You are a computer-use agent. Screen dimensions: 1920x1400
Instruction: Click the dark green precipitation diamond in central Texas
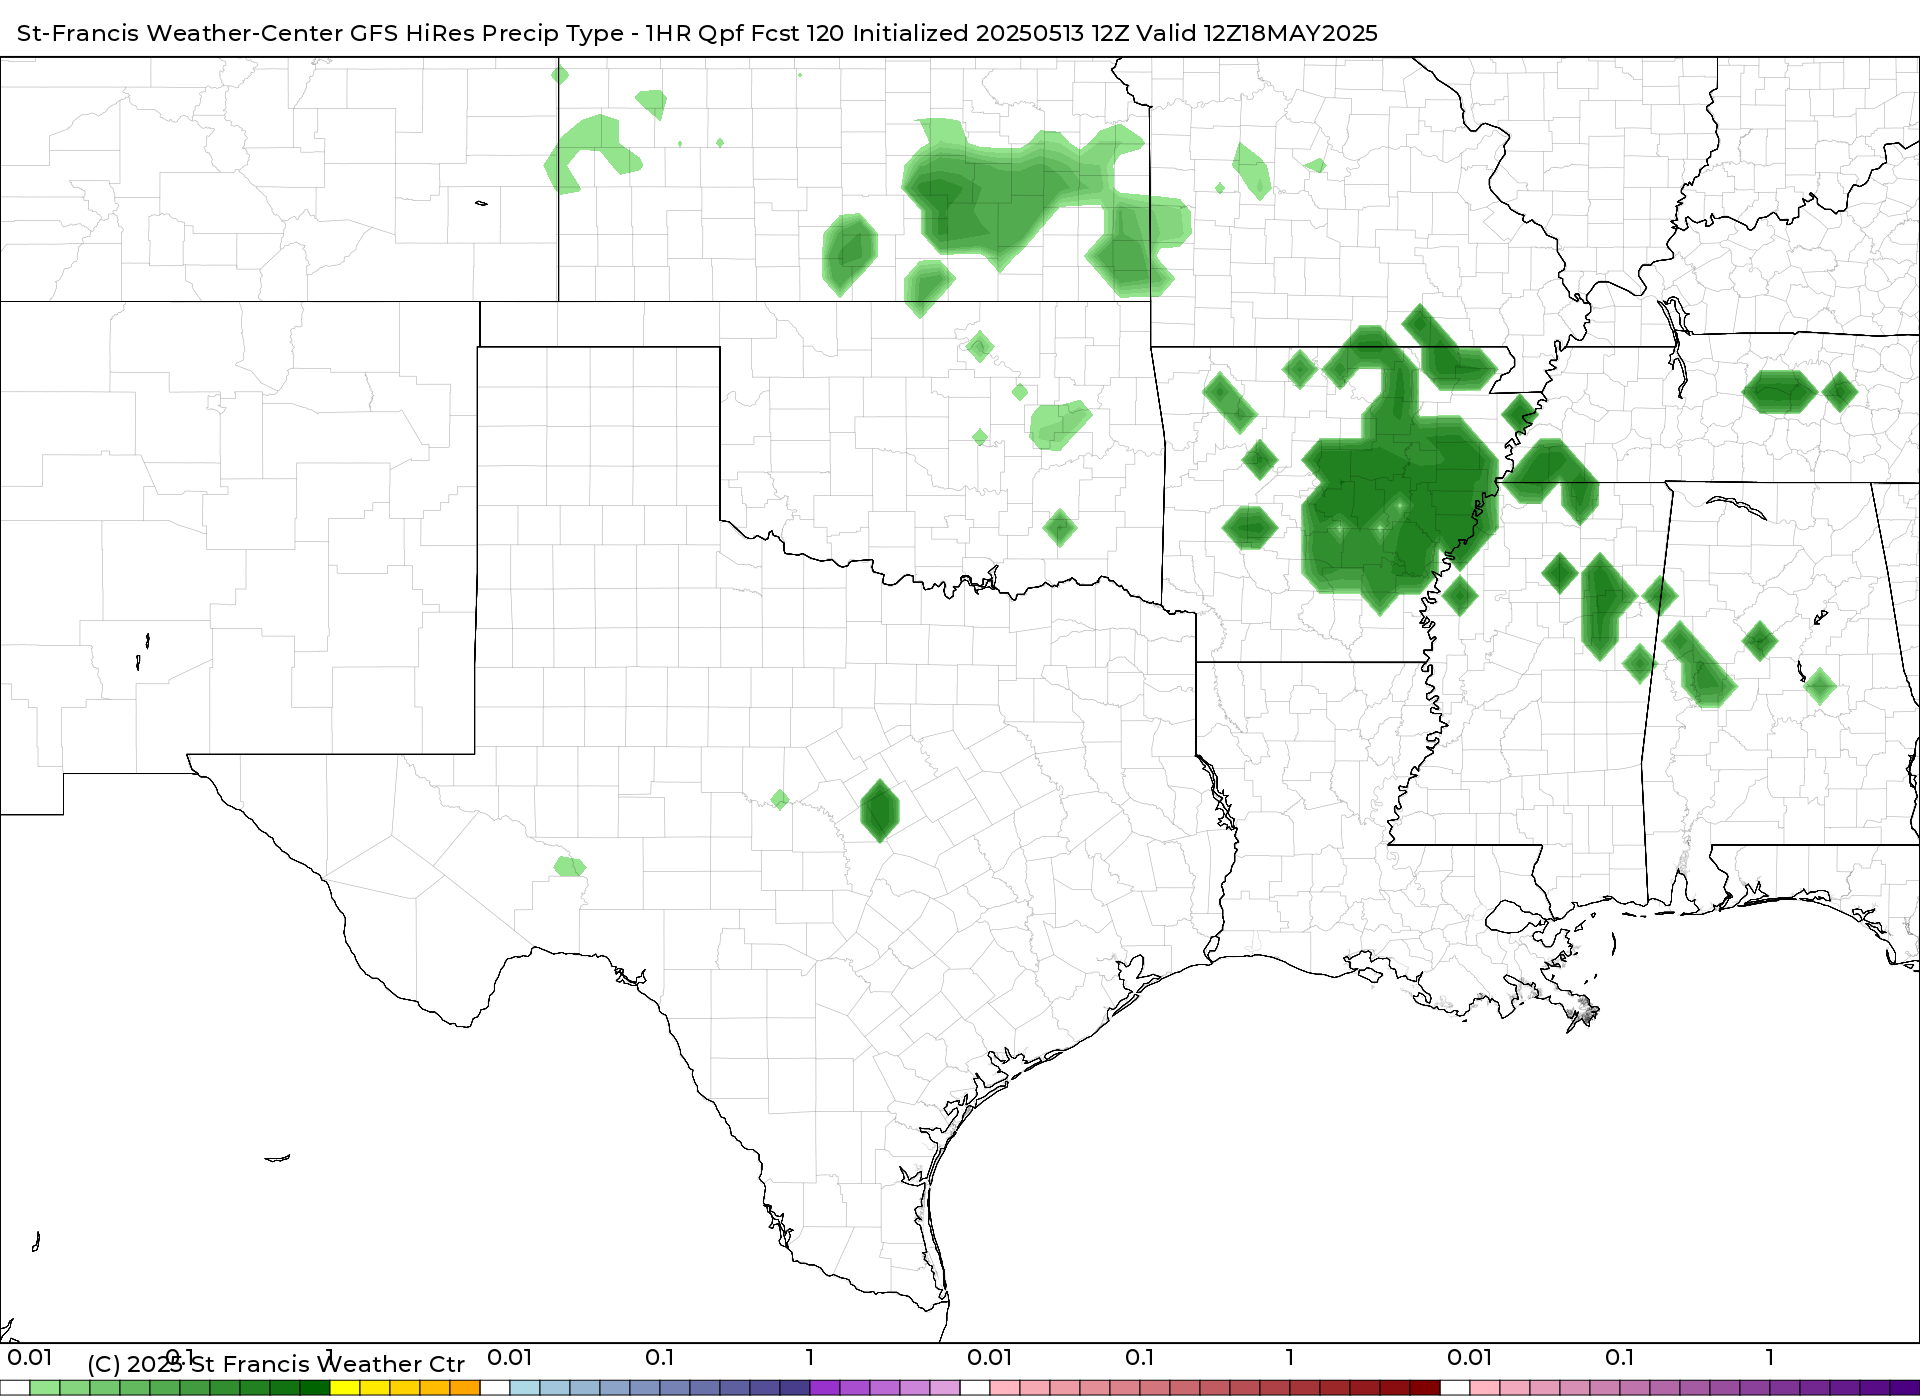880,811
